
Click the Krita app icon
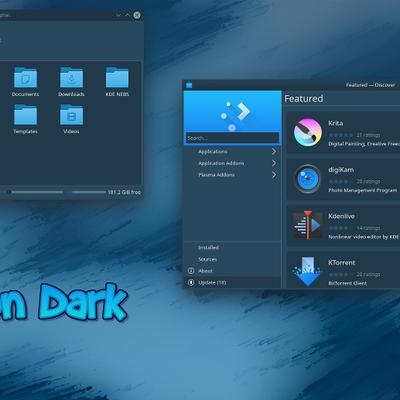pyautogui.click(x=308, y=132)
